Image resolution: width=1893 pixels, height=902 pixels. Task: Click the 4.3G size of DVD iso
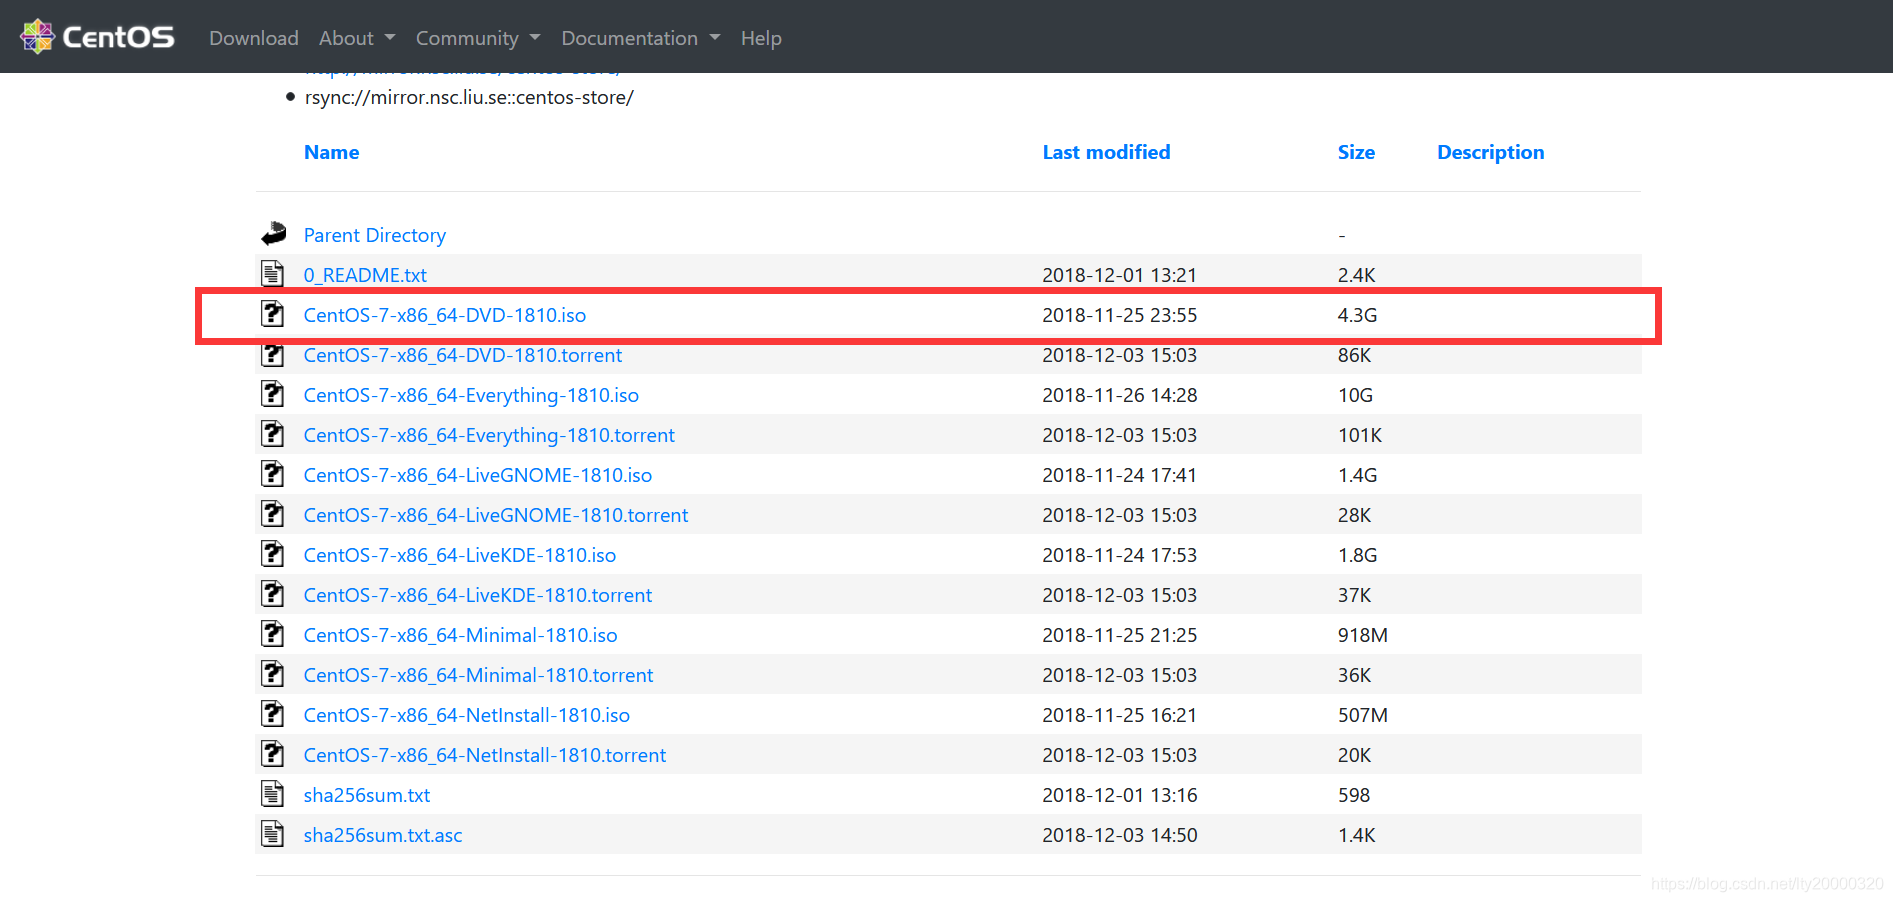pyautogui.click(x=1357, y=315)
